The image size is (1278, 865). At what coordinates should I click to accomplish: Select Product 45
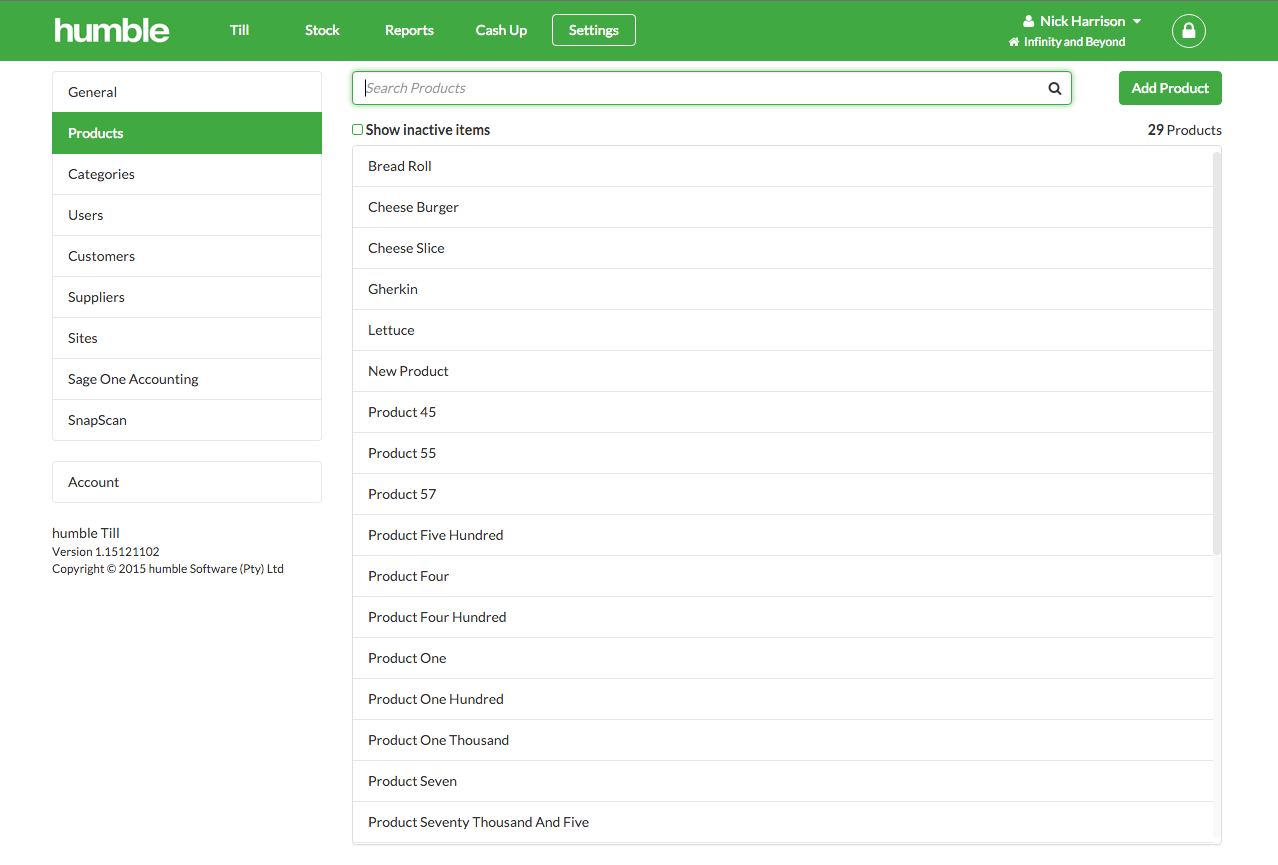click(x=783, y=412)
